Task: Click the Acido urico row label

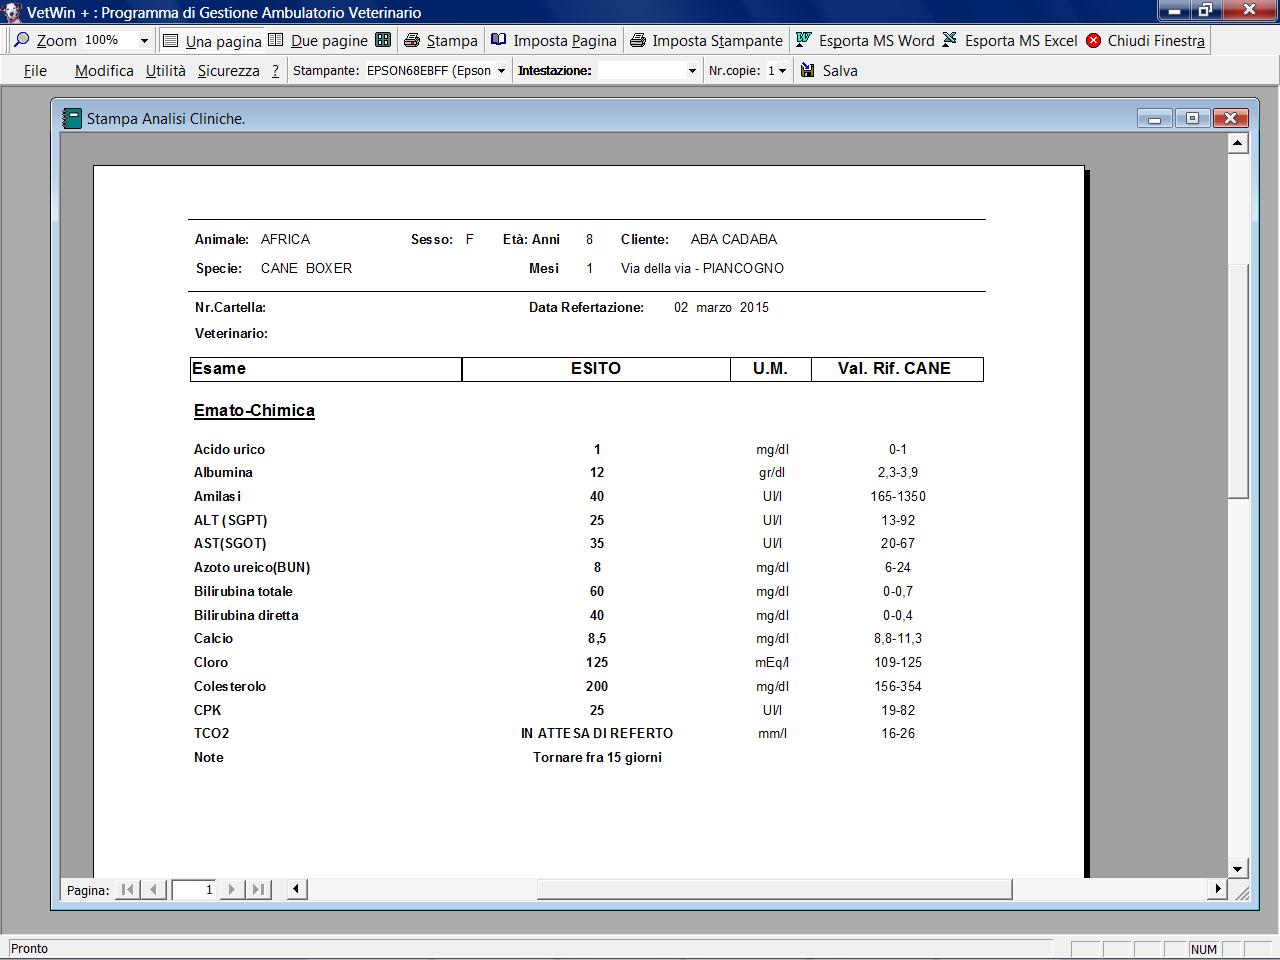Action: (229, 449)
